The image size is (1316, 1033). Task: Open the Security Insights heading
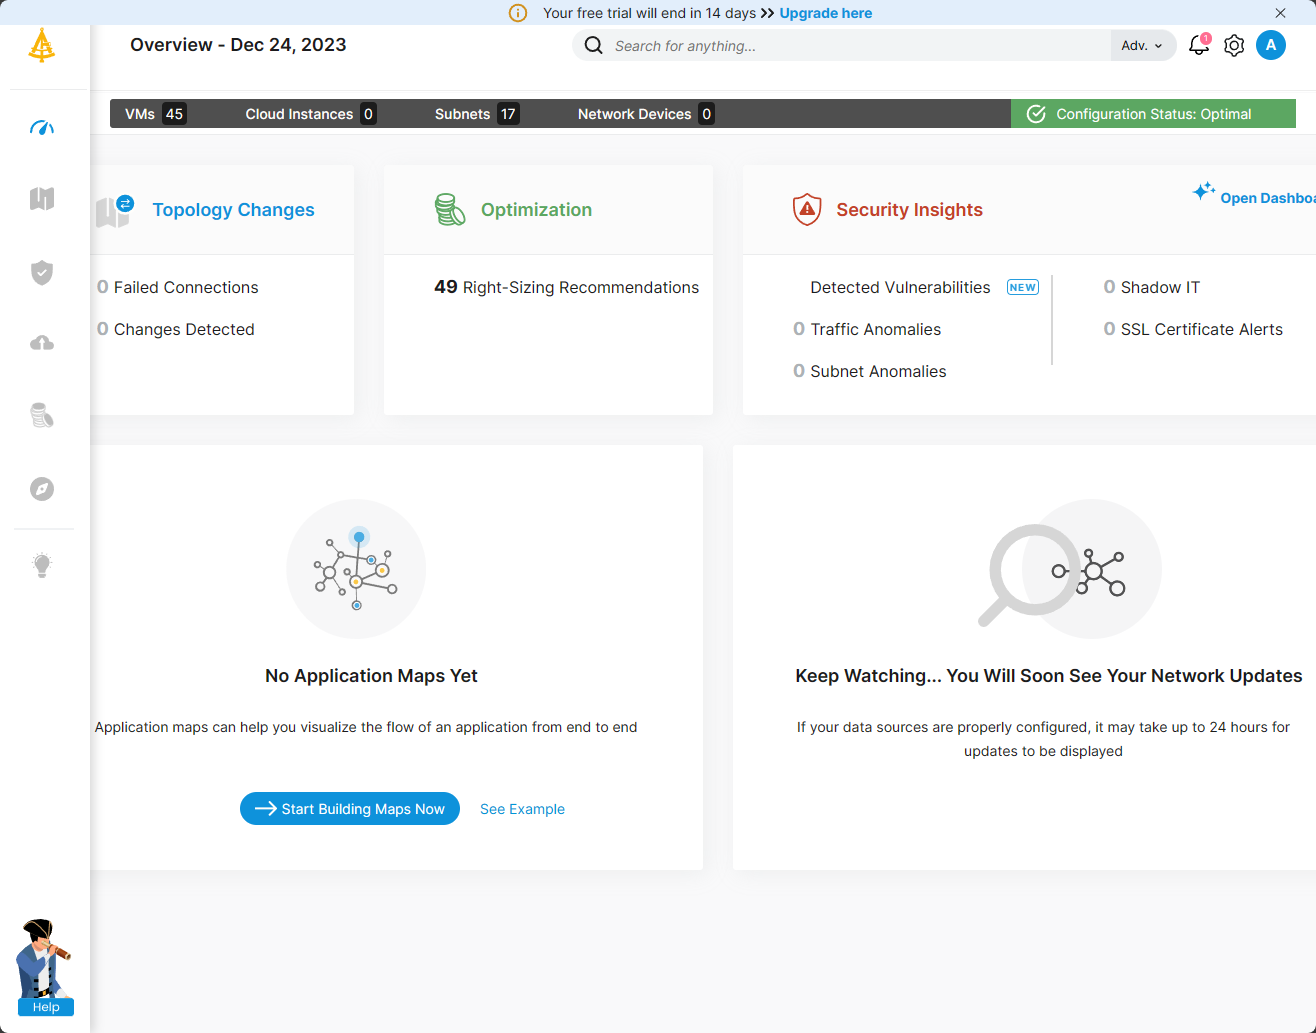(x=910, y=210)
